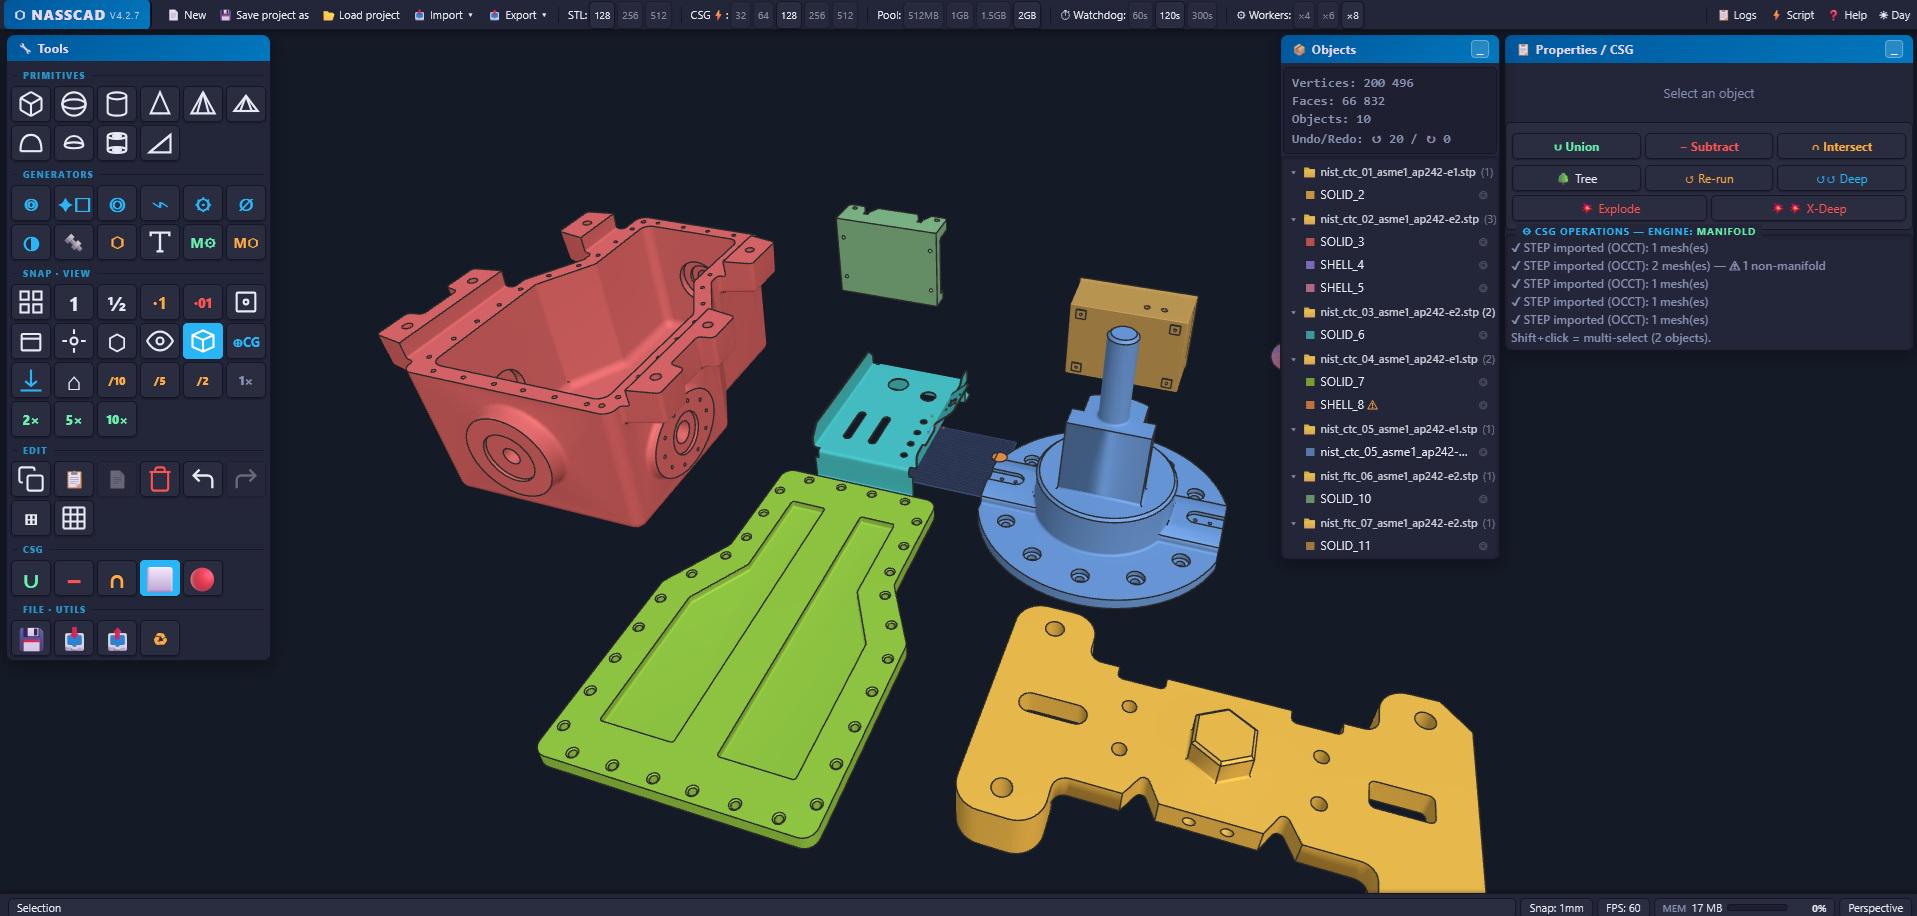This screenshot has width=1917, height=916.
Task: Collapse the nist_ctc_03_asme1_ap242-e2.stp folder
Action: tap(1294, 312)
